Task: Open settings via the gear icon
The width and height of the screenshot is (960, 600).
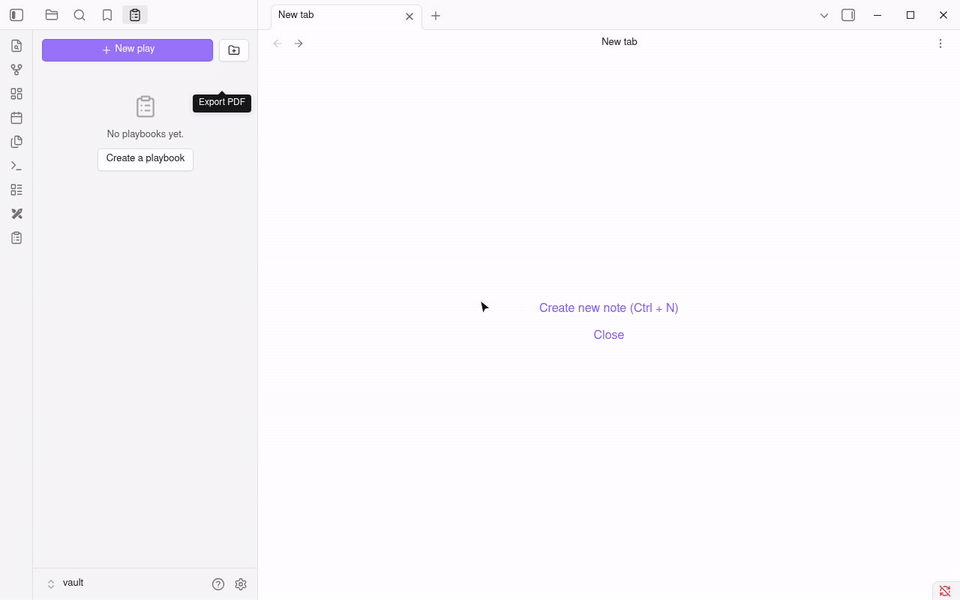Action: click(241, 584)
